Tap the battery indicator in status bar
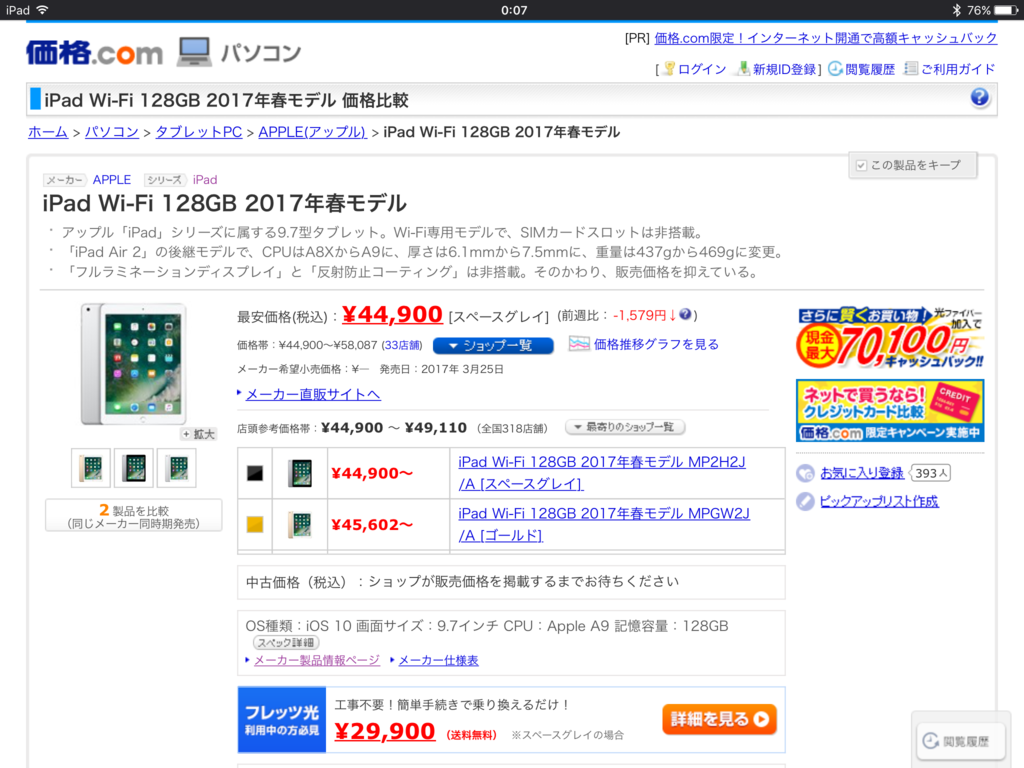 click(1005, 10)
